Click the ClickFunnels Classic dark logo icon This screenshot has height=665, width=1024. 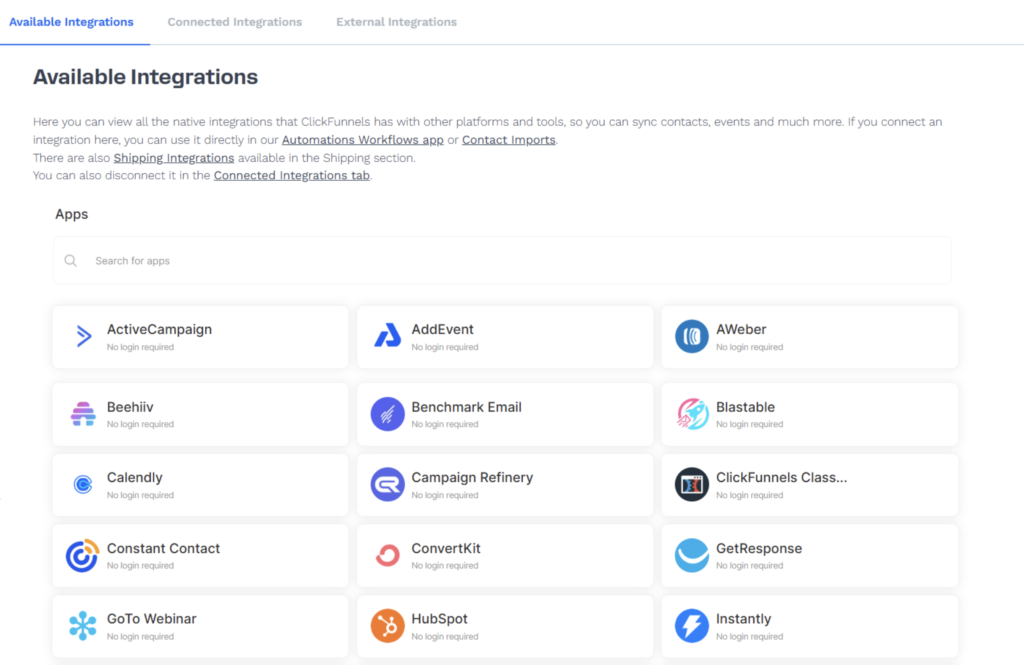(x=692, y=485)
